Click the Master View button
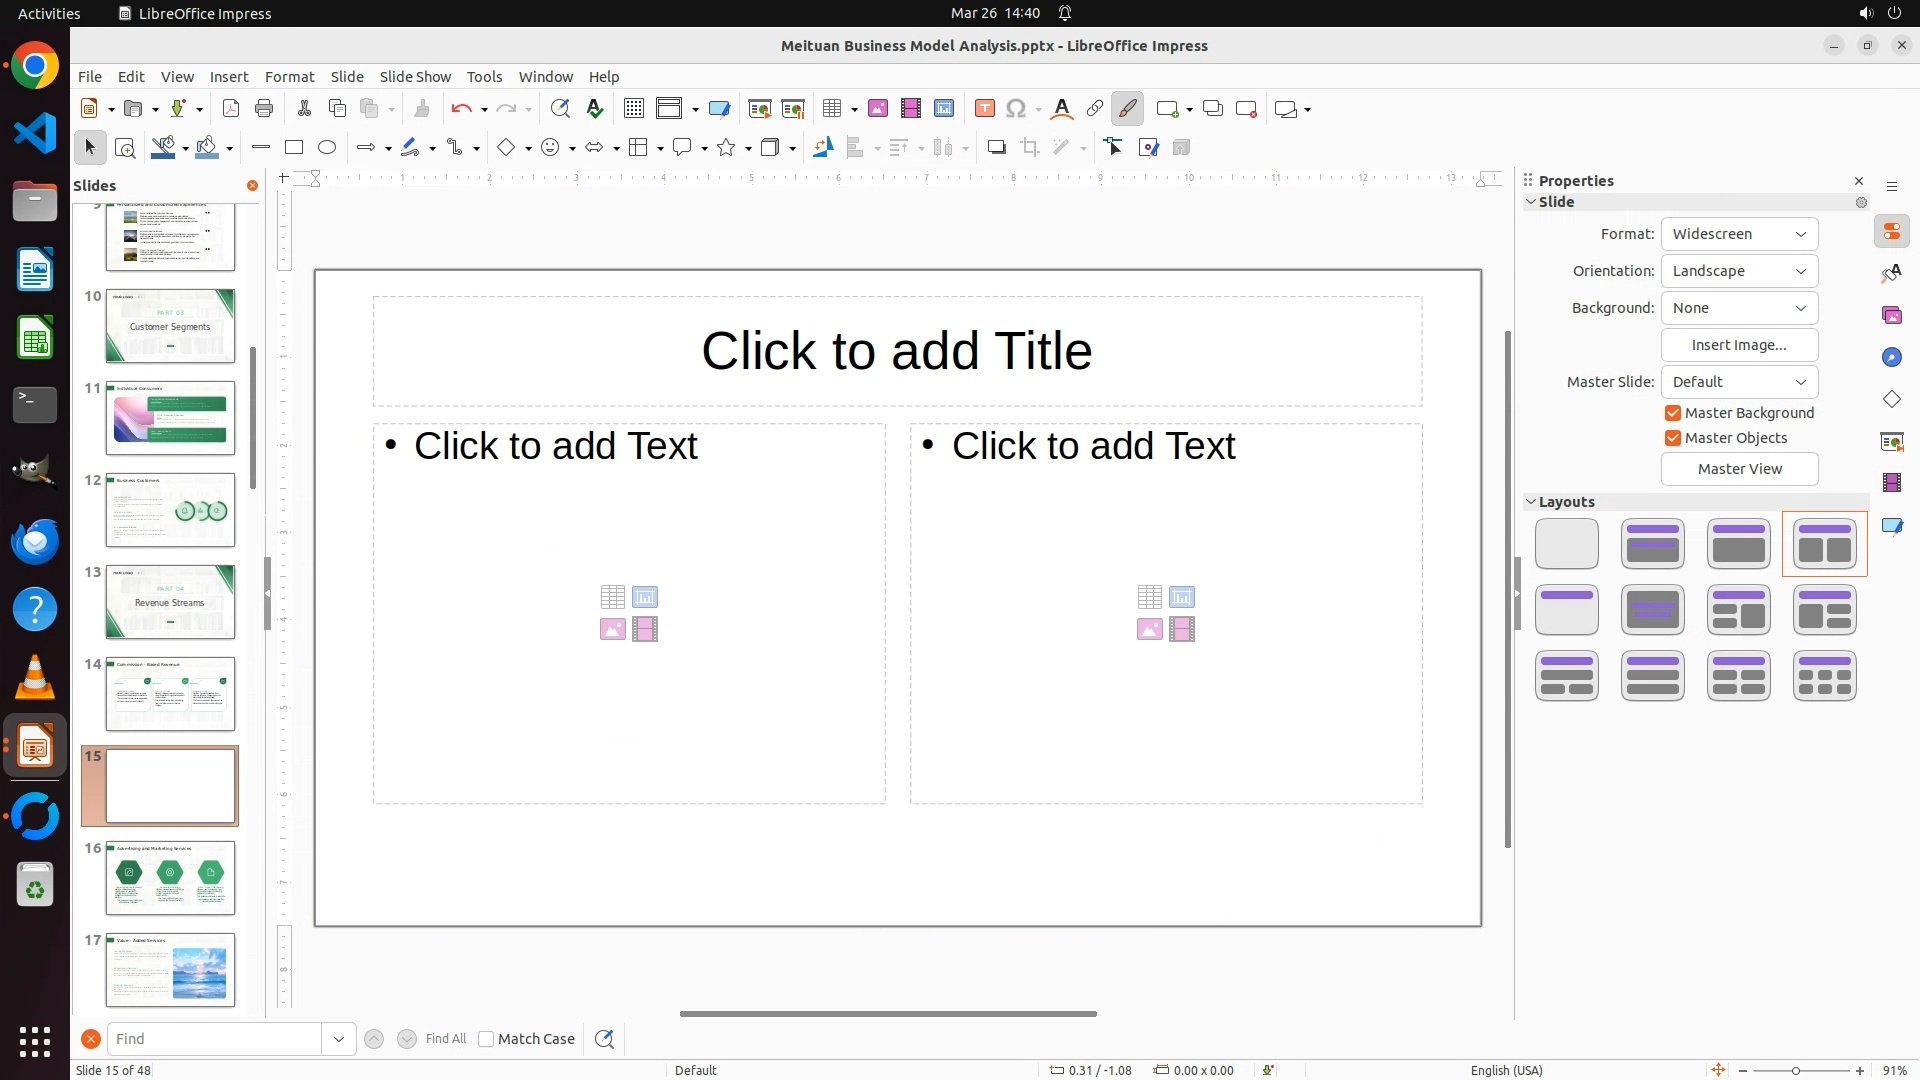 pyautogui.click(x=1739, y=469)
